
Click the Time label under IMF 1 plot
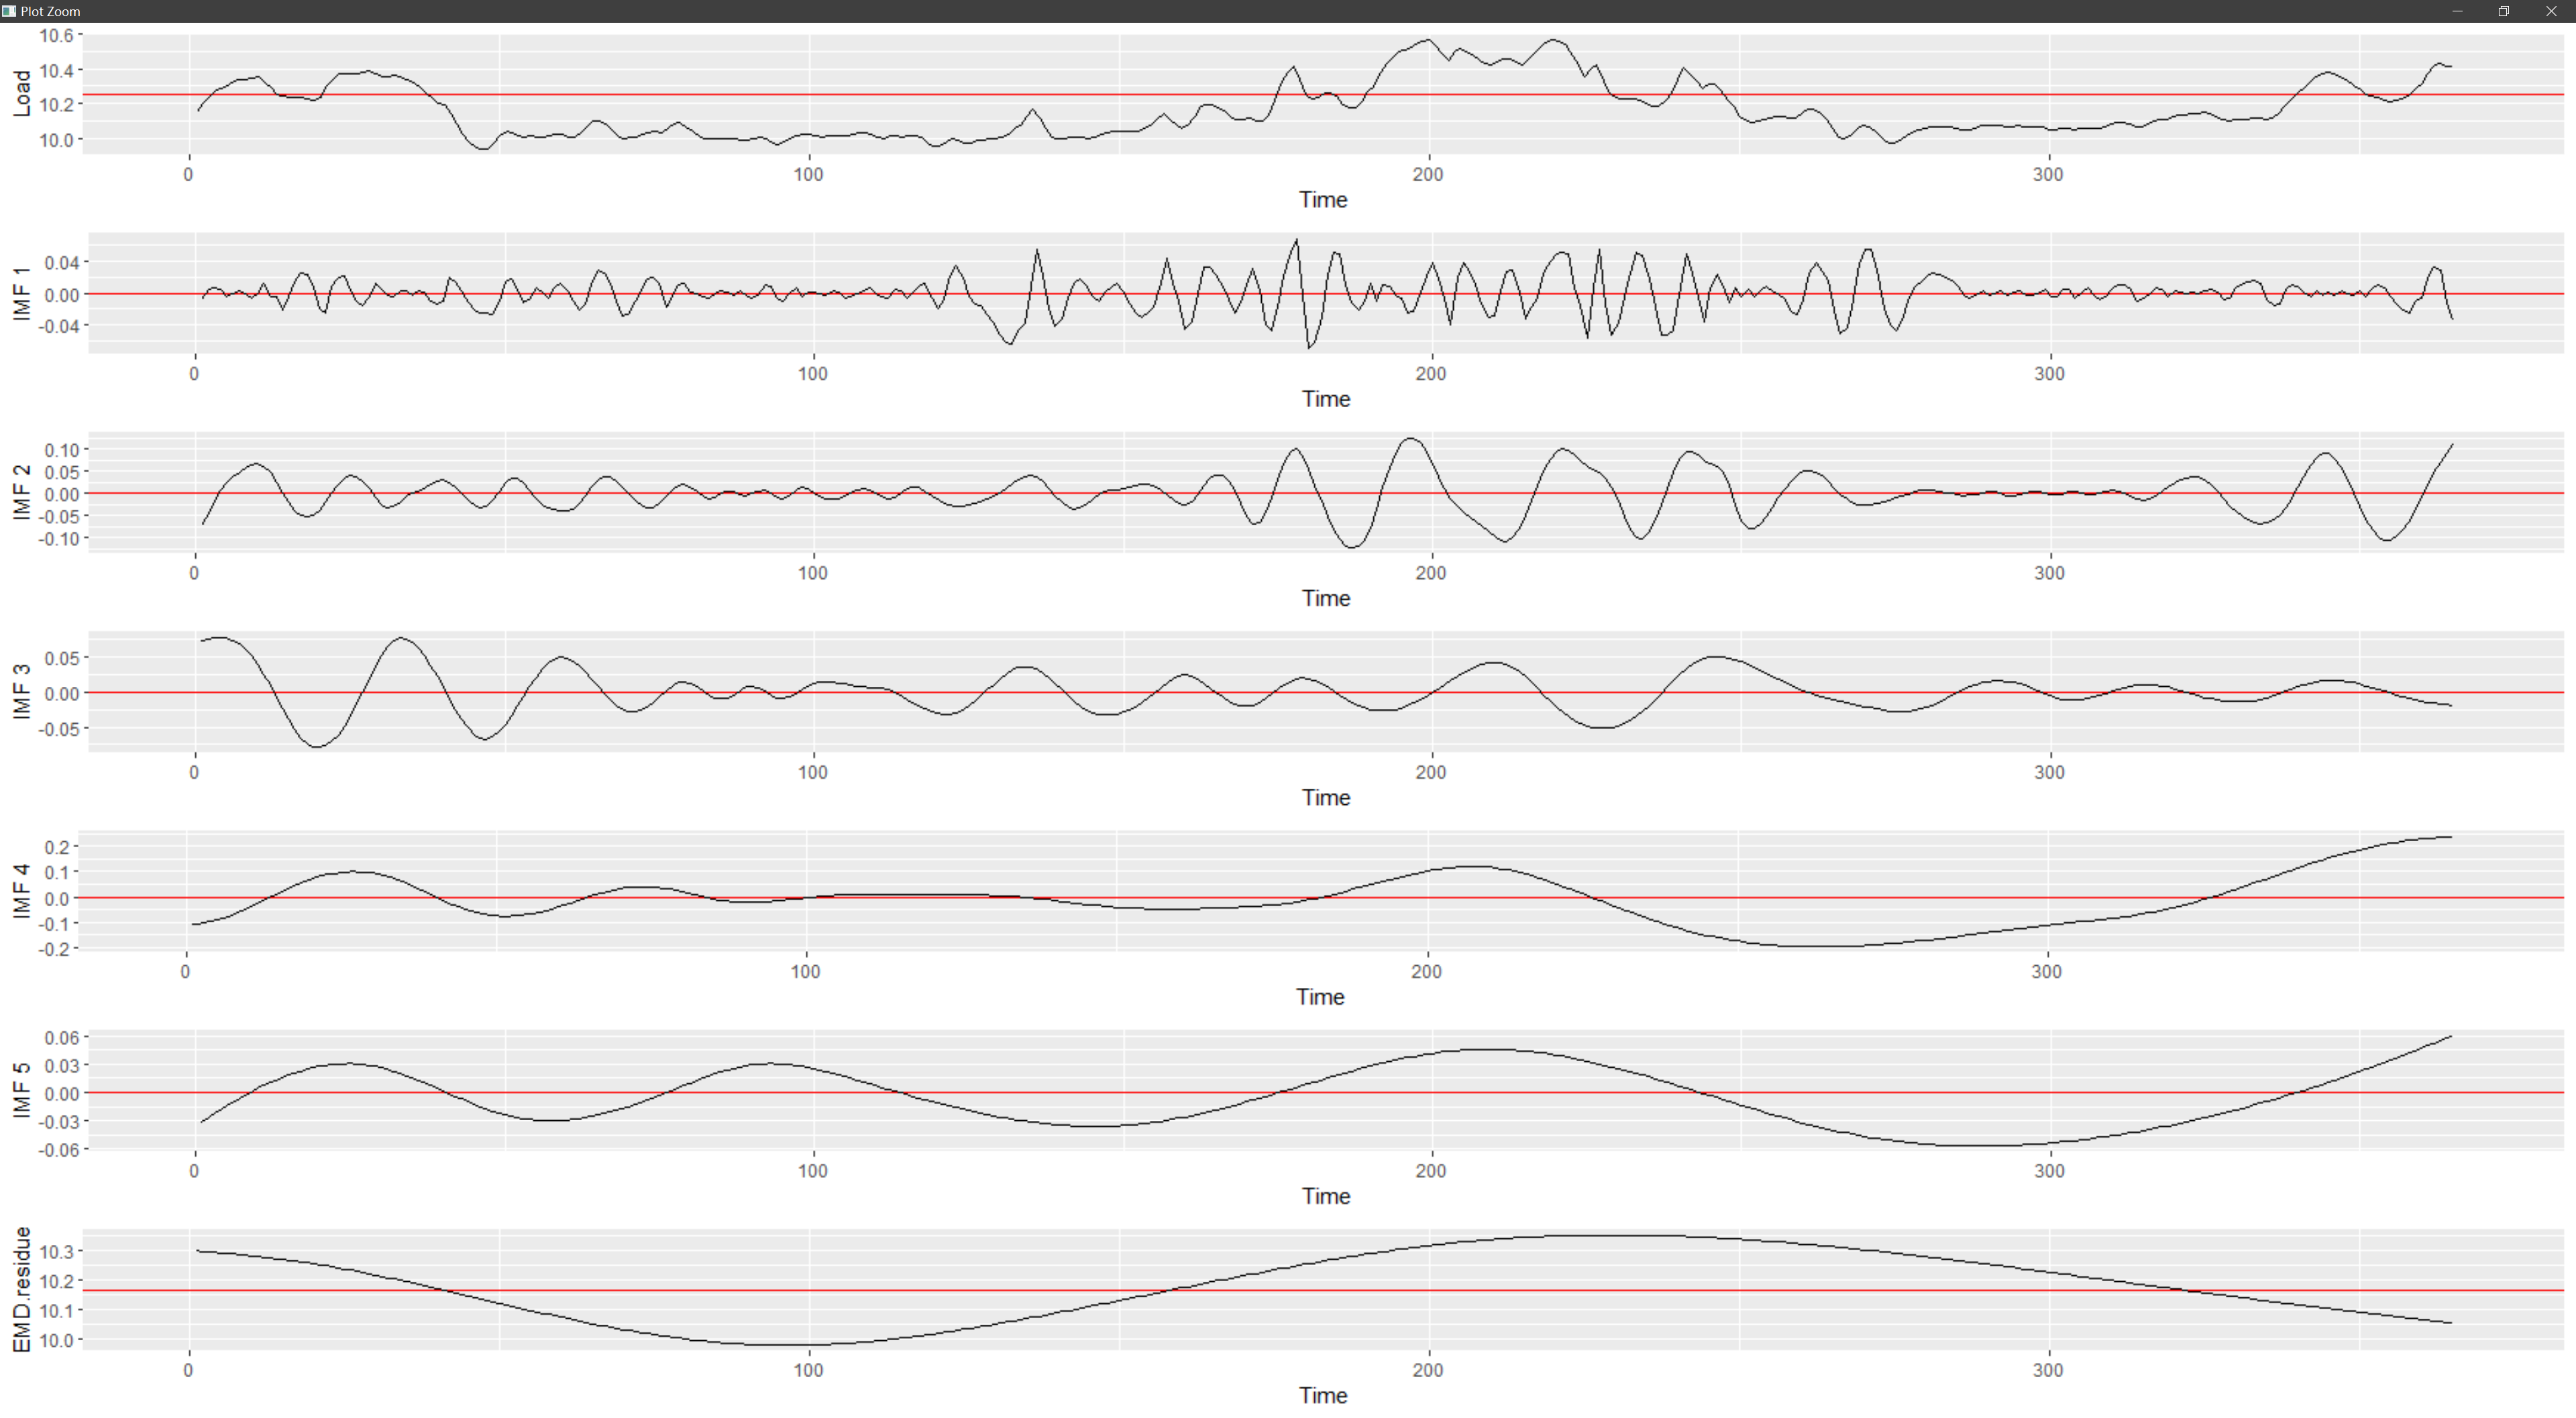[1325, 398]
